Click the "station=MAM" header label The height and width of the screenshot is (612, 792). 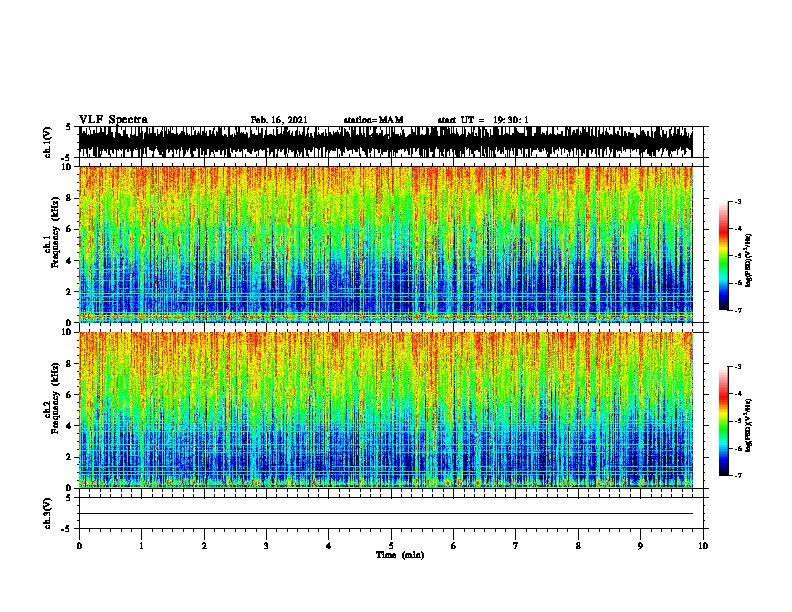[x=373, y=120]
